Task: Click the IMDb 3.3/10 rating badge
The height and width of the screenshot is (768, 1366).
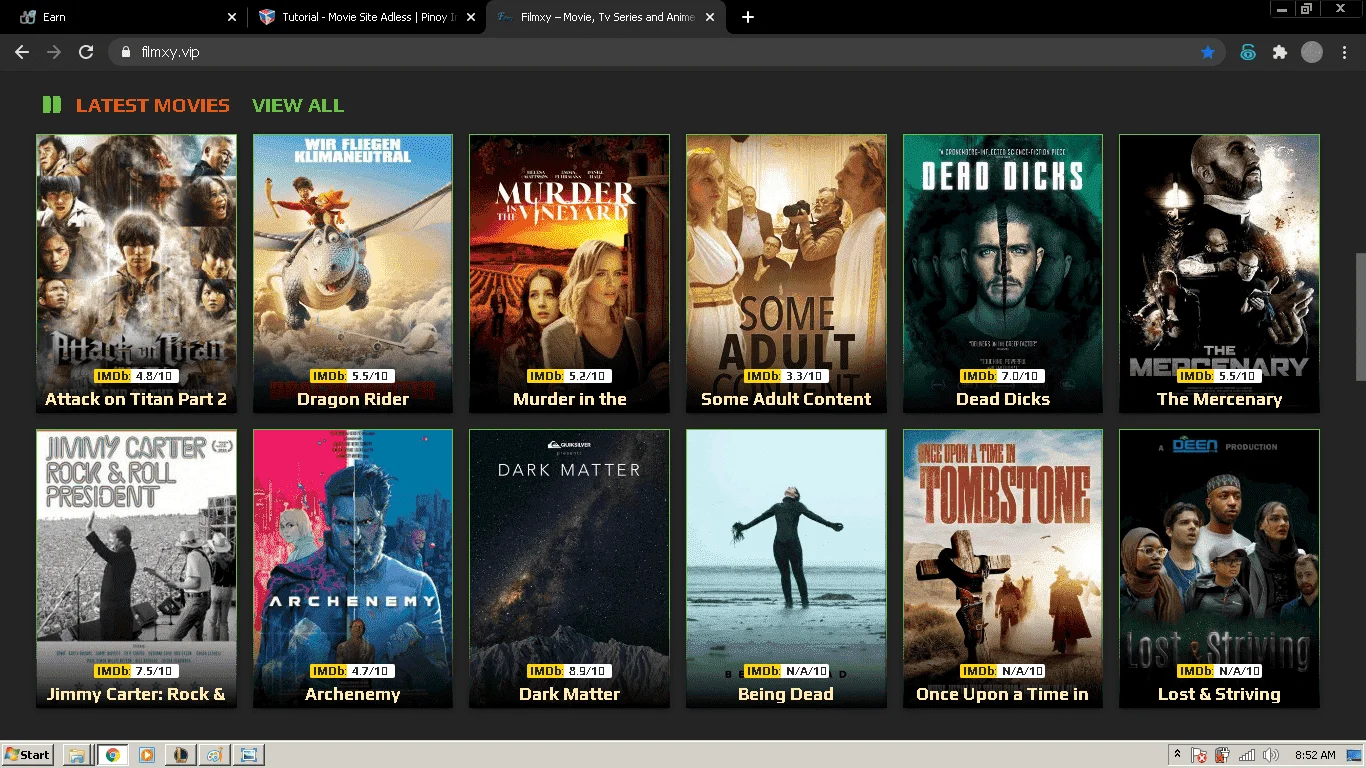Action: (x=786, y=376)
